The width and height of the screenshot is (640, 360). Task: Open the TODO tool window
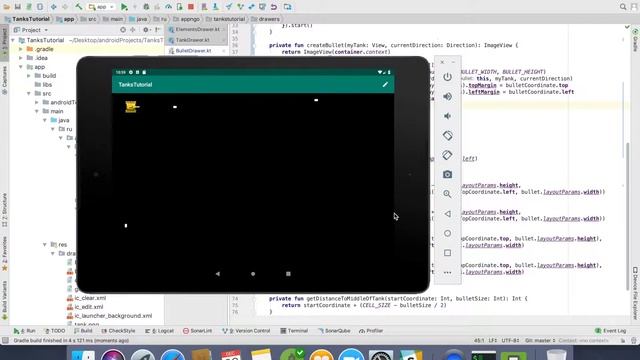(55, 331)
